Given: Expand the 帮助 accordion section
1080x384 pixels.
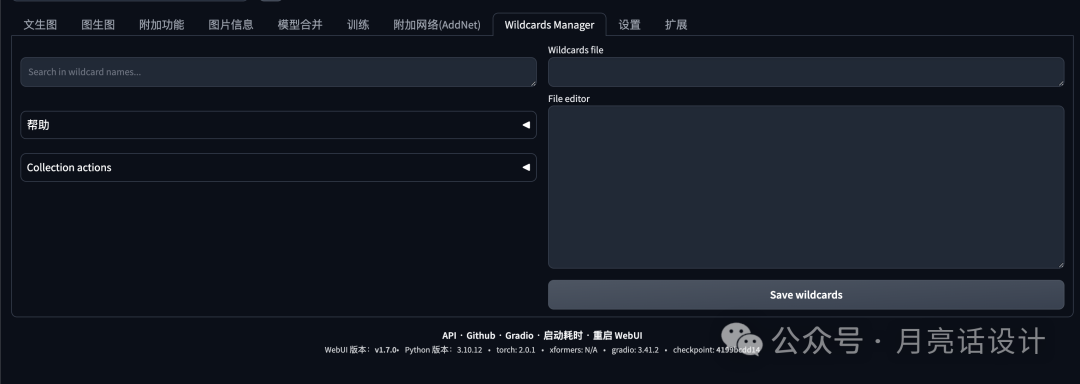Looking at the screenshot, I should (278, 125).
